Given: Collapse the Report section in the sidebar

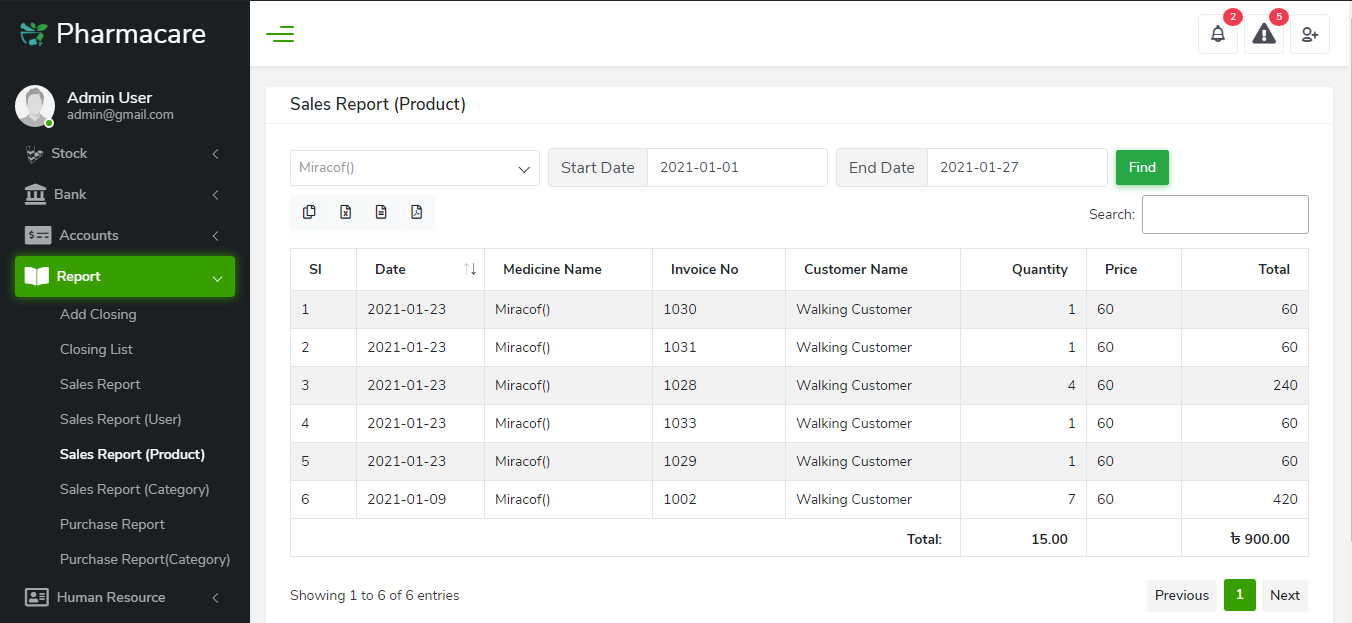Looking at the screenshot, I should tap(125, 276).
